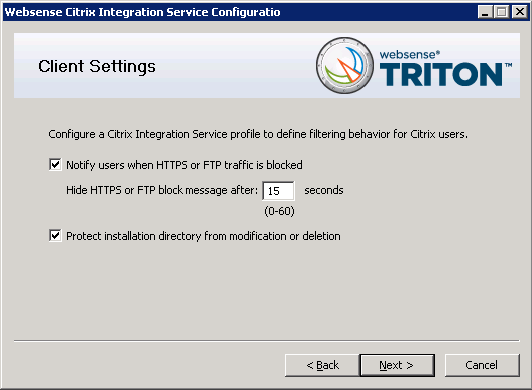Cancel the configuration wizard
This screenshot has width=532, height=390.
pos(482,365)
